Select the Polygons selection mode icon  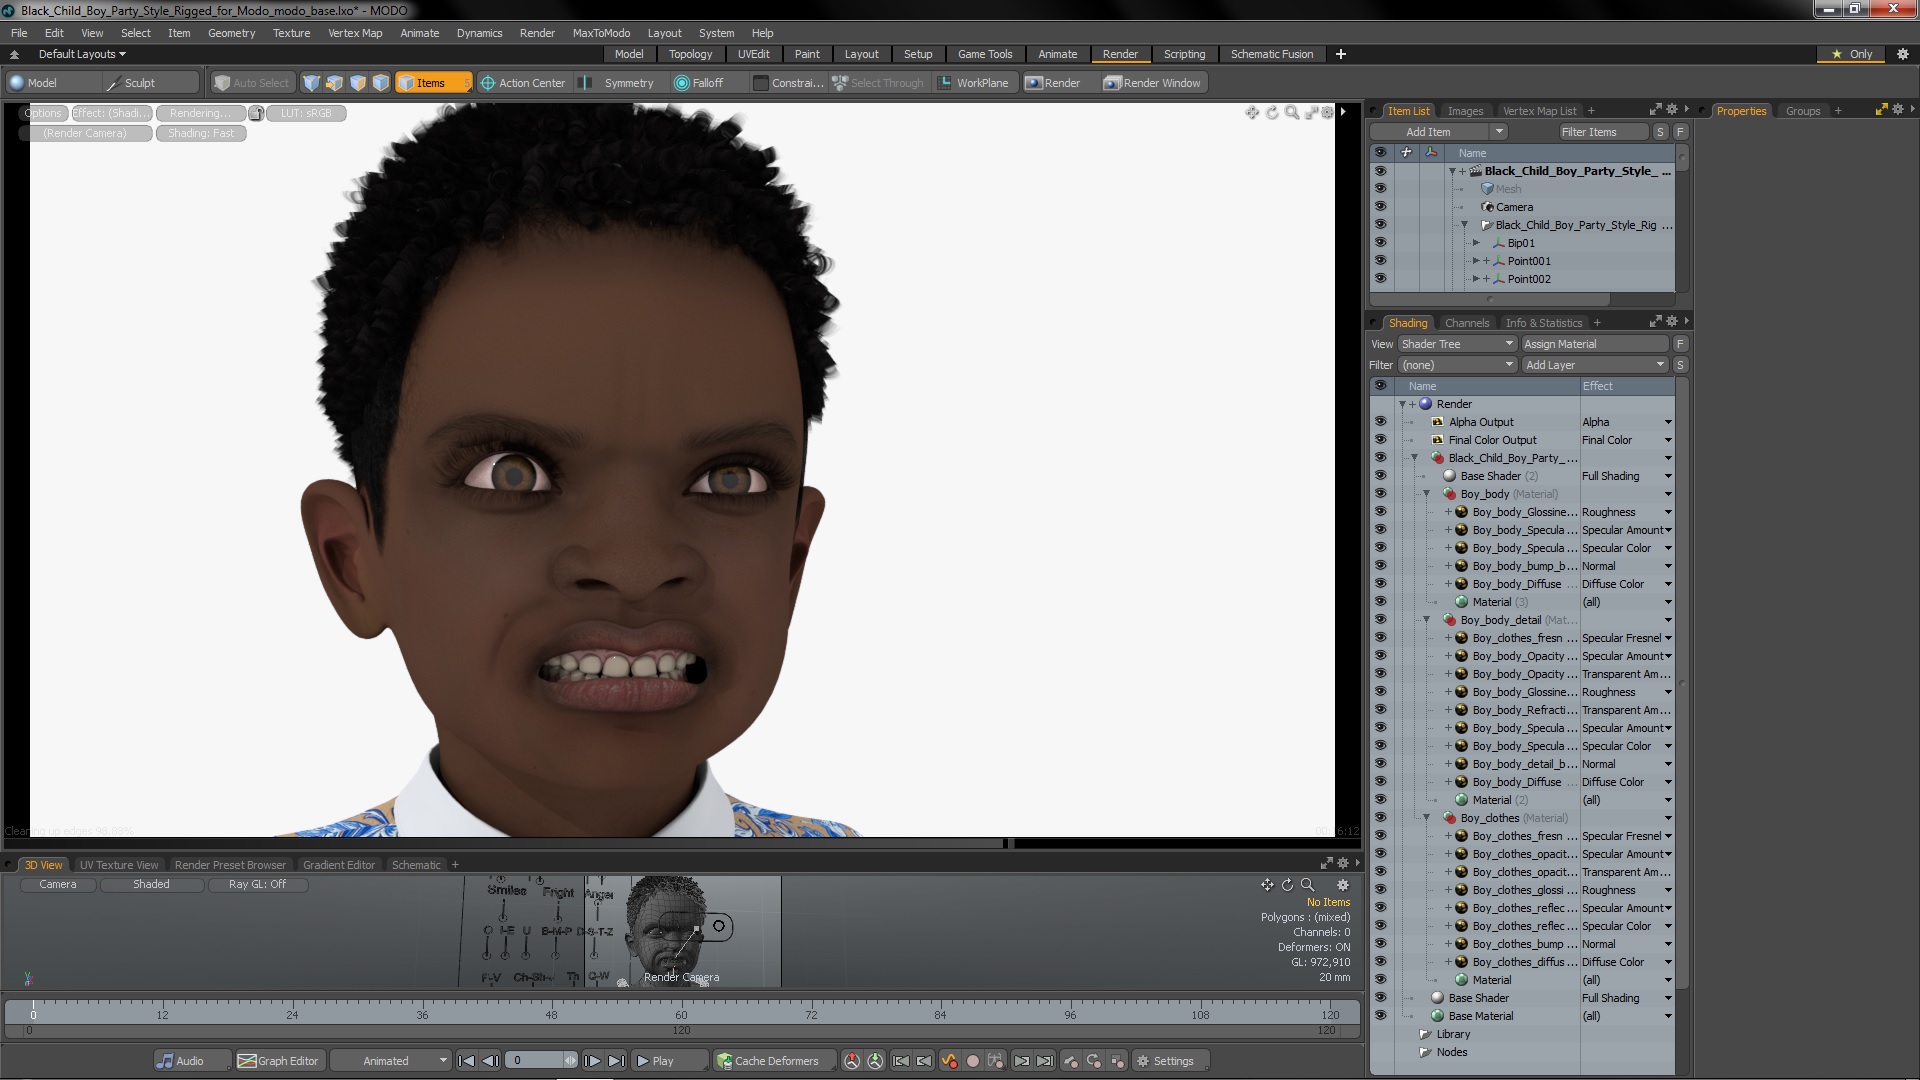[x=358, y=83]
